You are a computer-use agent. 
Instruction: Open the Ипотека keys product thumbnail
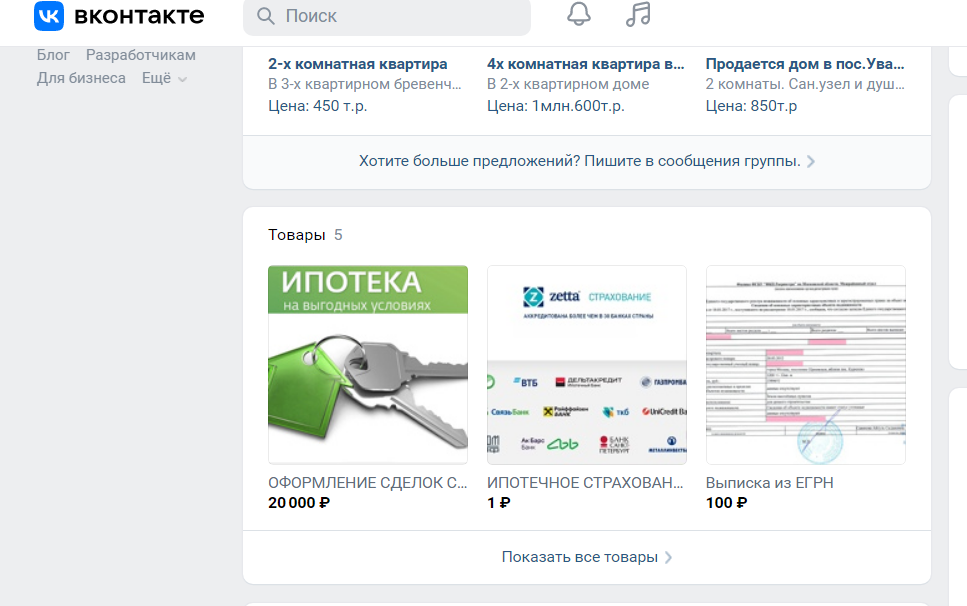point(367,364)
